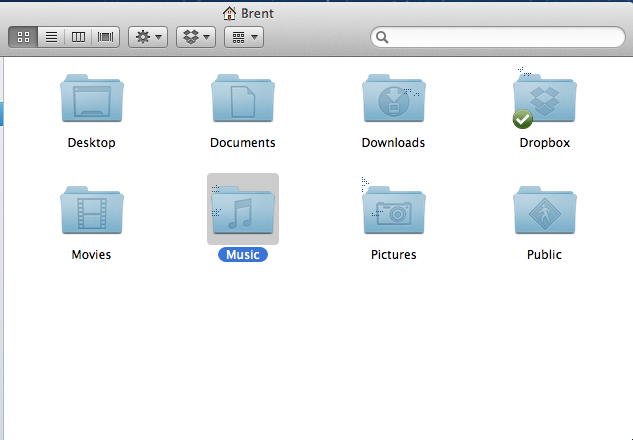Click the green sync checkmark on Dropbox
The height and width of the screenshot is (440, 633).
522,119
